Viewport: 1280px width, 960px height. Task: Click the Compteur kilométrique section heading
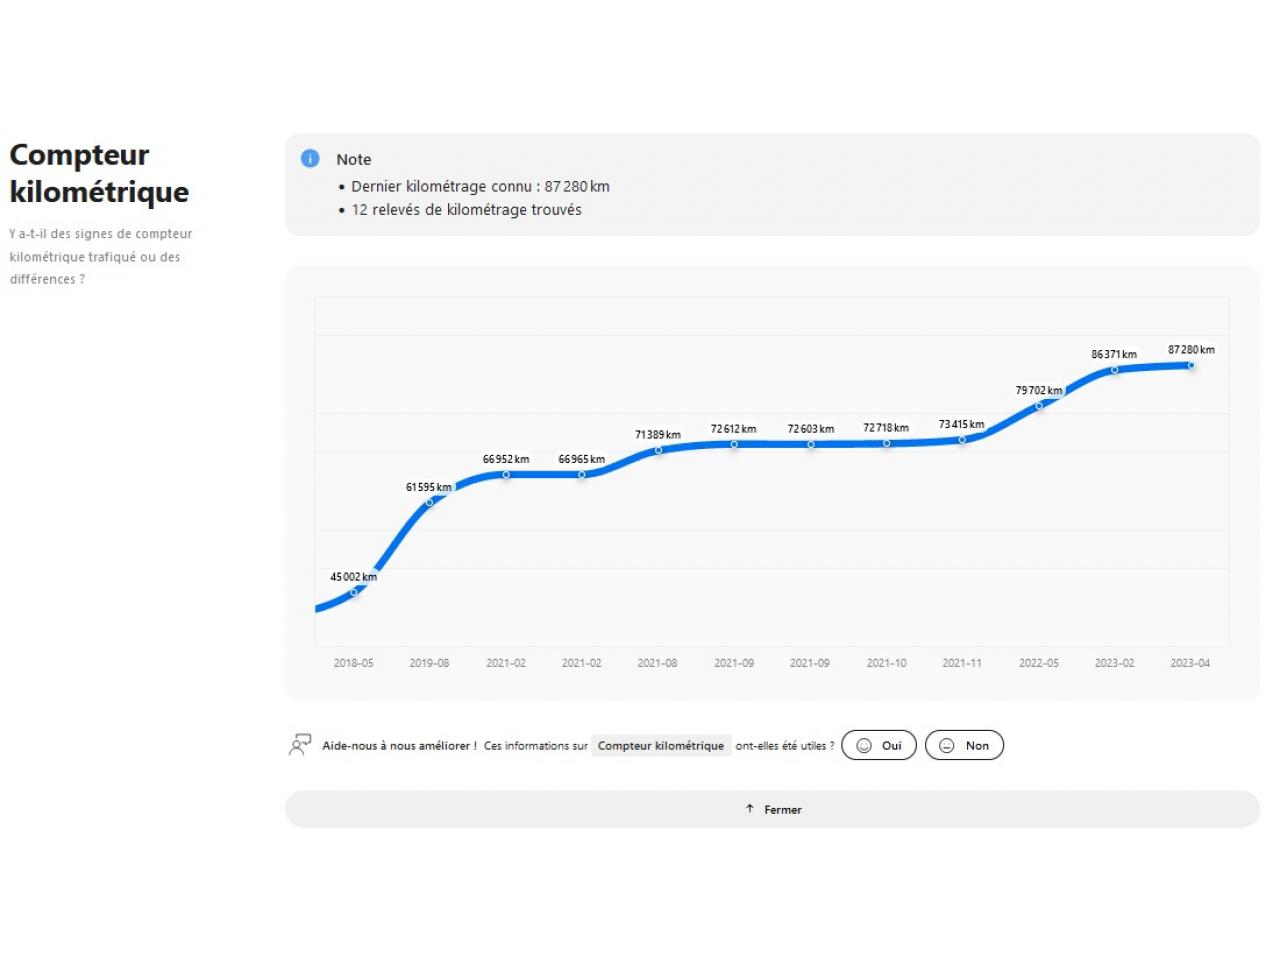coord(99,173)
